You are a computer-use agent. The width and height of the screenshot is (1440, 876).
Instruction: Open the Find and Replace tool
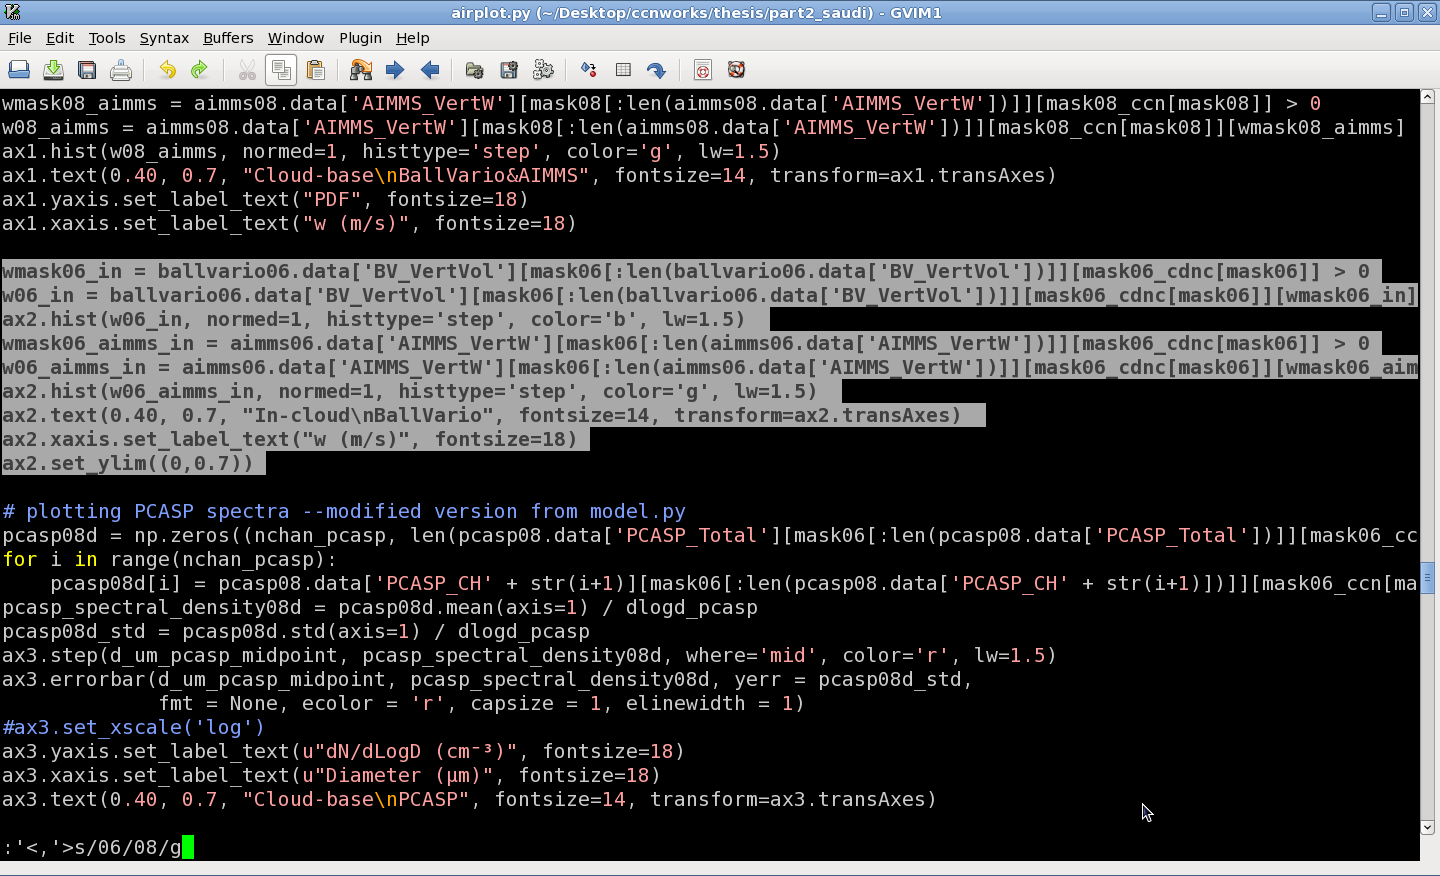click(x=359, y=69)
